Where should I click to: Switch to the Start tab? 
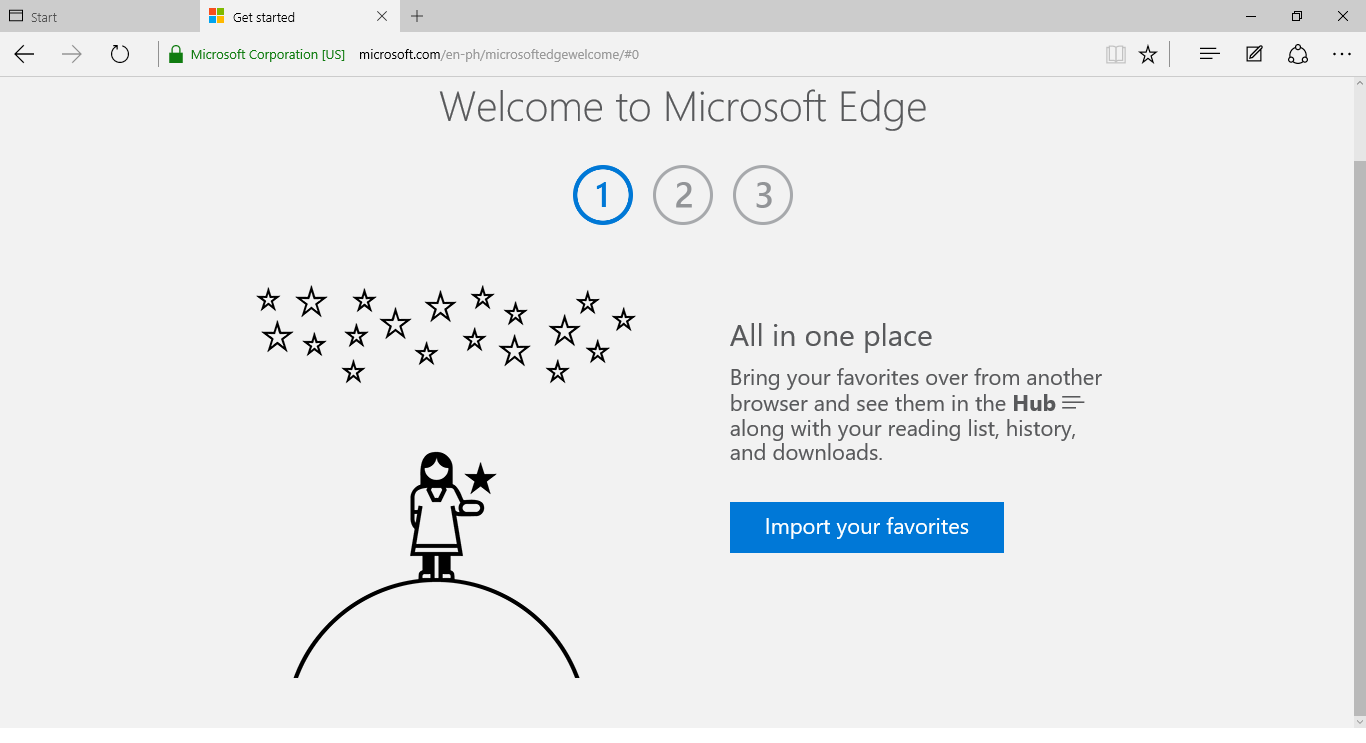[100, 17]
